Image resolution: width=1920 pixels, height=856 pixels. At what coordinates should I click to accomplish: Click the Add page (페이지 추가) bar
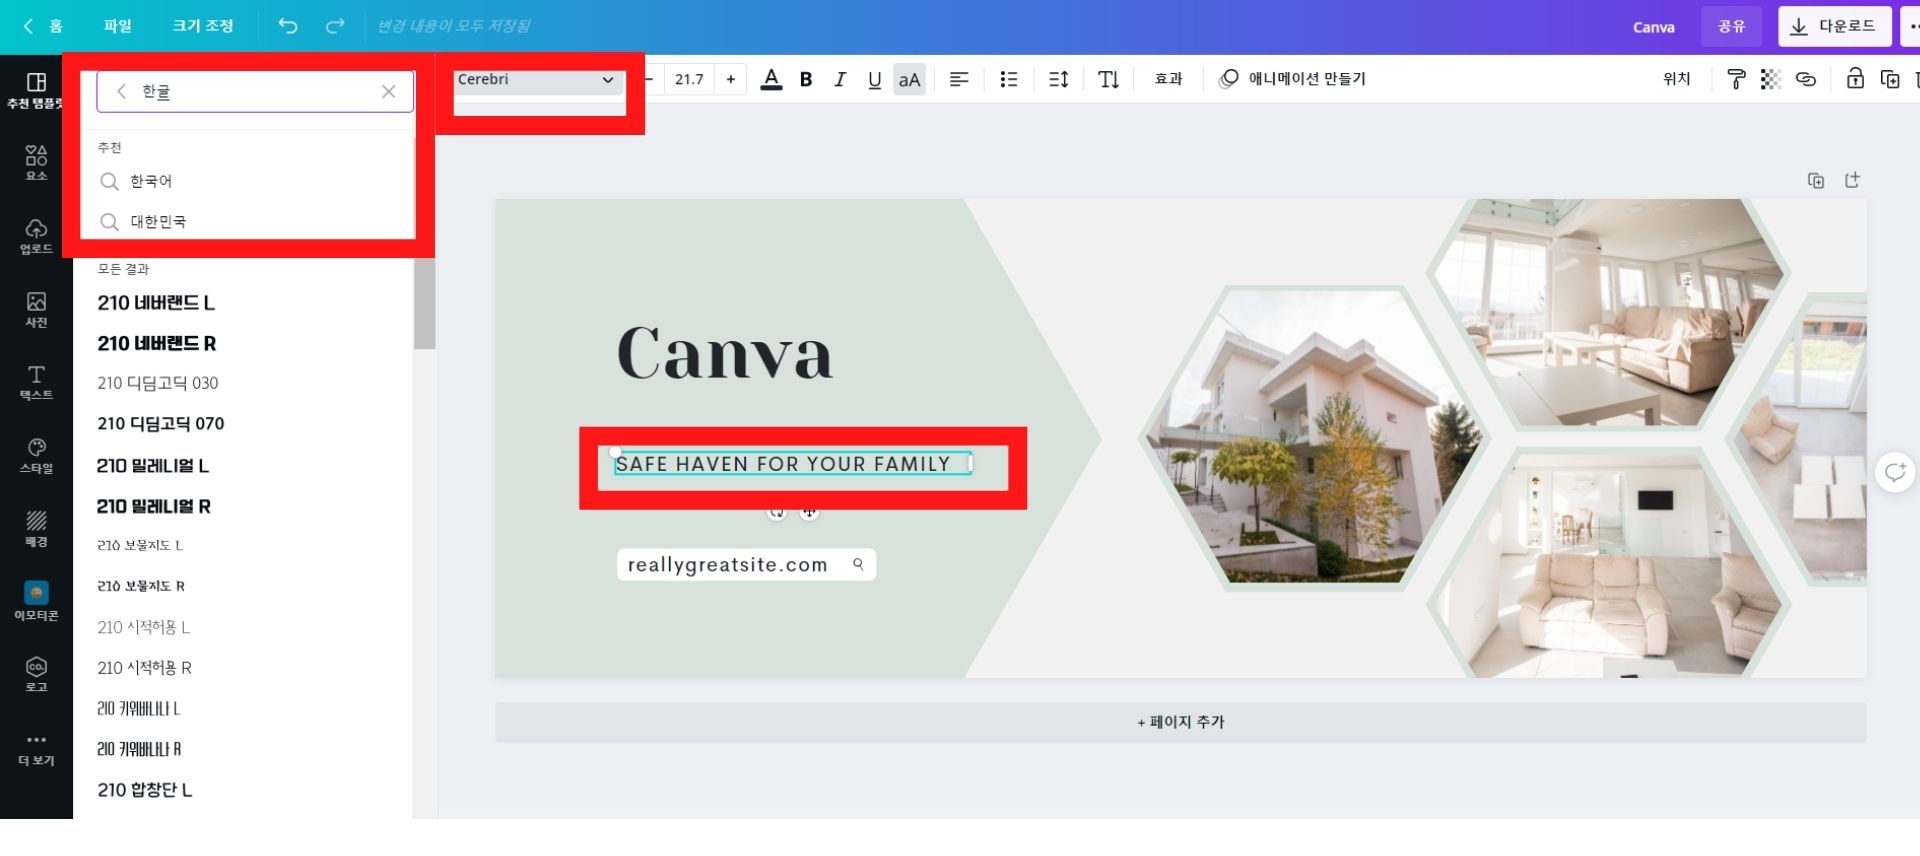click(1181, 722)
